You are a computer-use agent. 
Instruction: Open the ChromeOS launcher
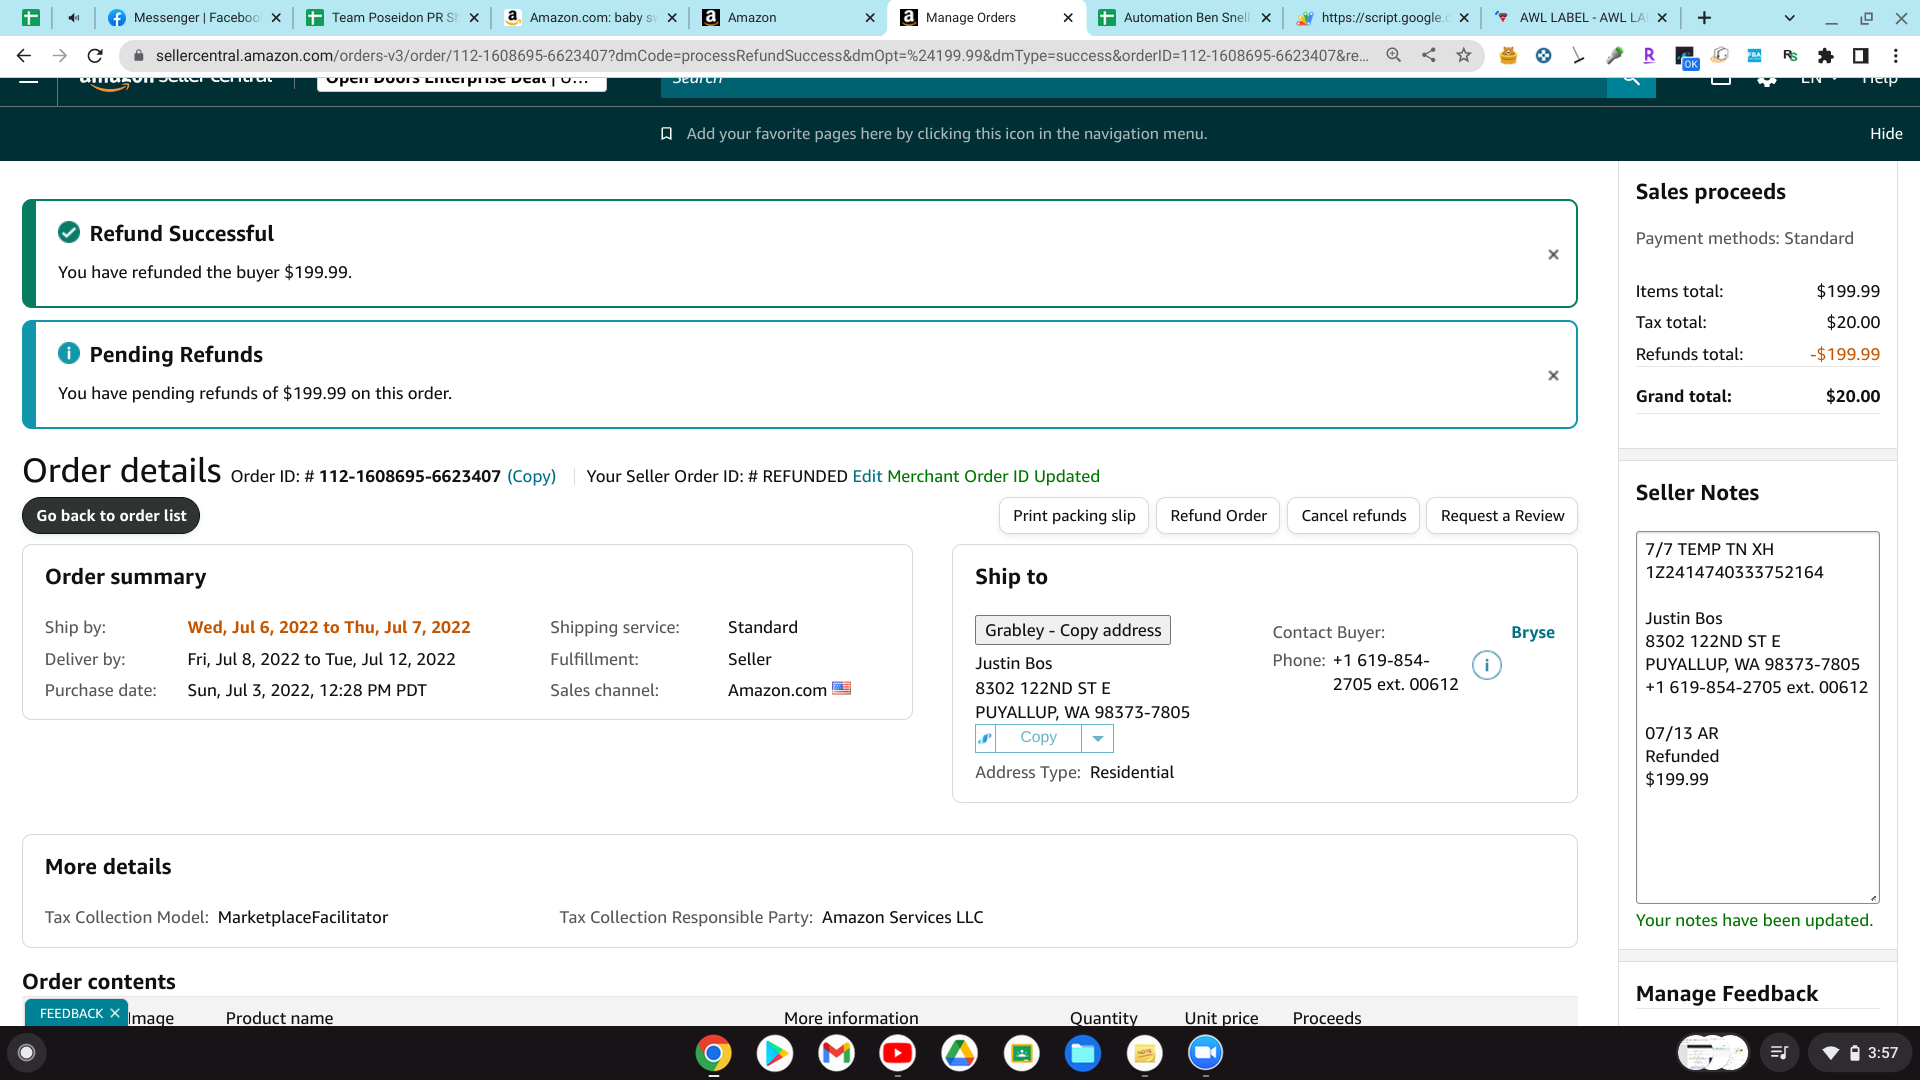27,1052
